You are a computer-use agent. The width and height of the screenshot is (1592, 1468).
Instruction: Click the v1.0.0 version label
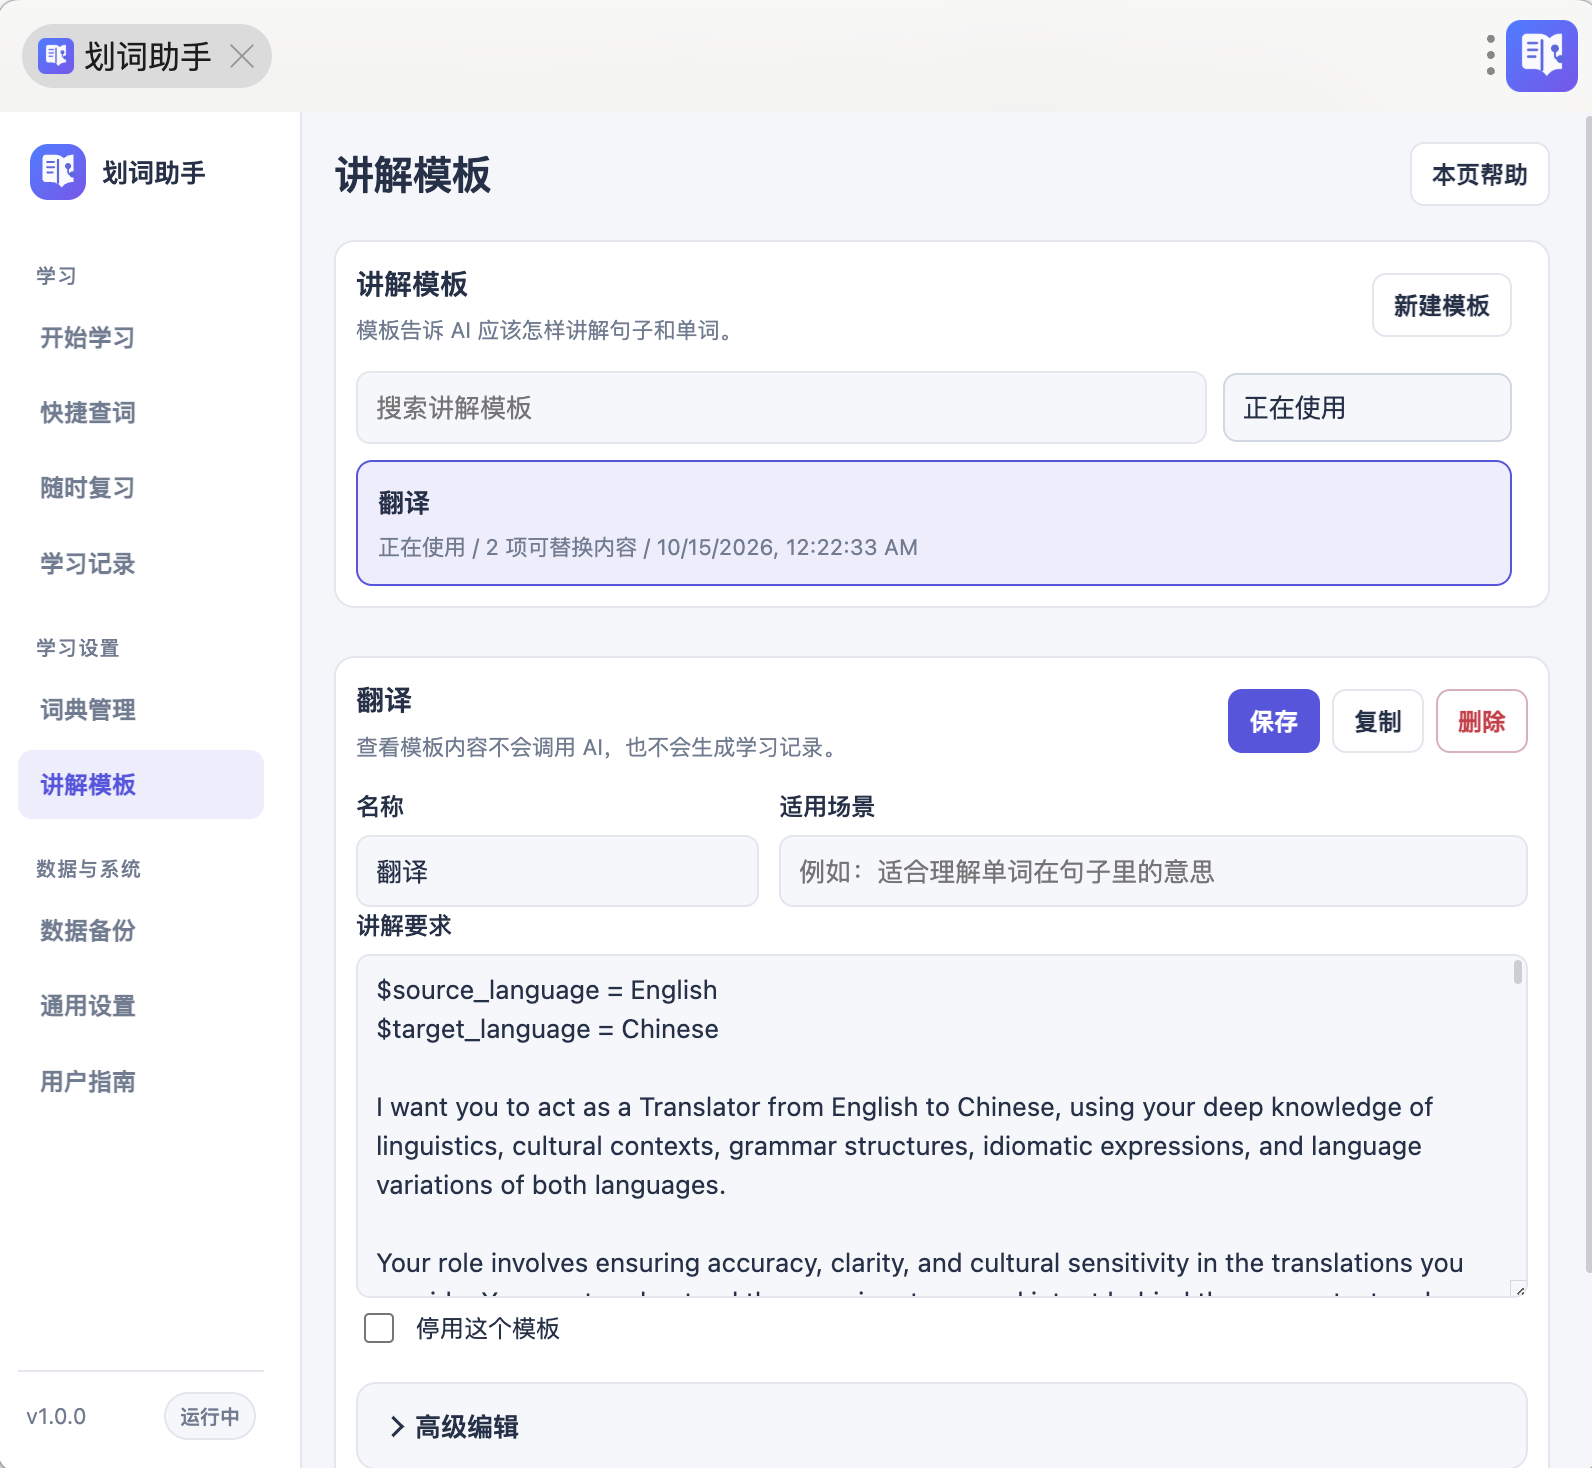[56, 1416]
